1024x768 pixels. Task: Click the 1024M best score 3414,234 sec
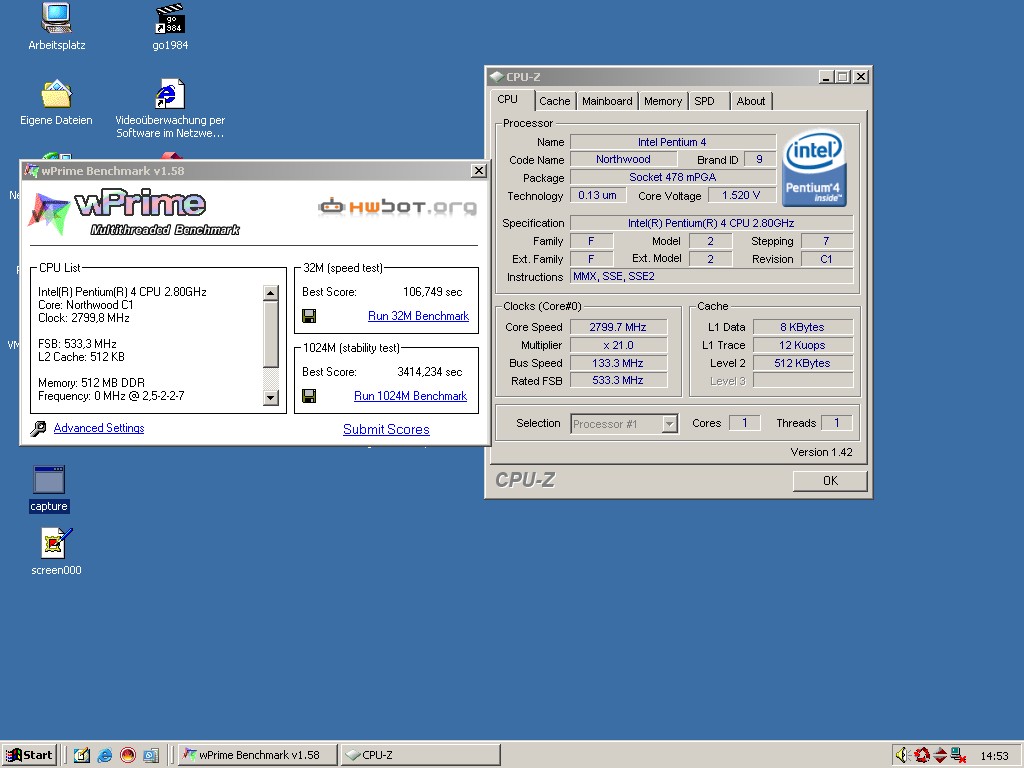coord(430,372)
